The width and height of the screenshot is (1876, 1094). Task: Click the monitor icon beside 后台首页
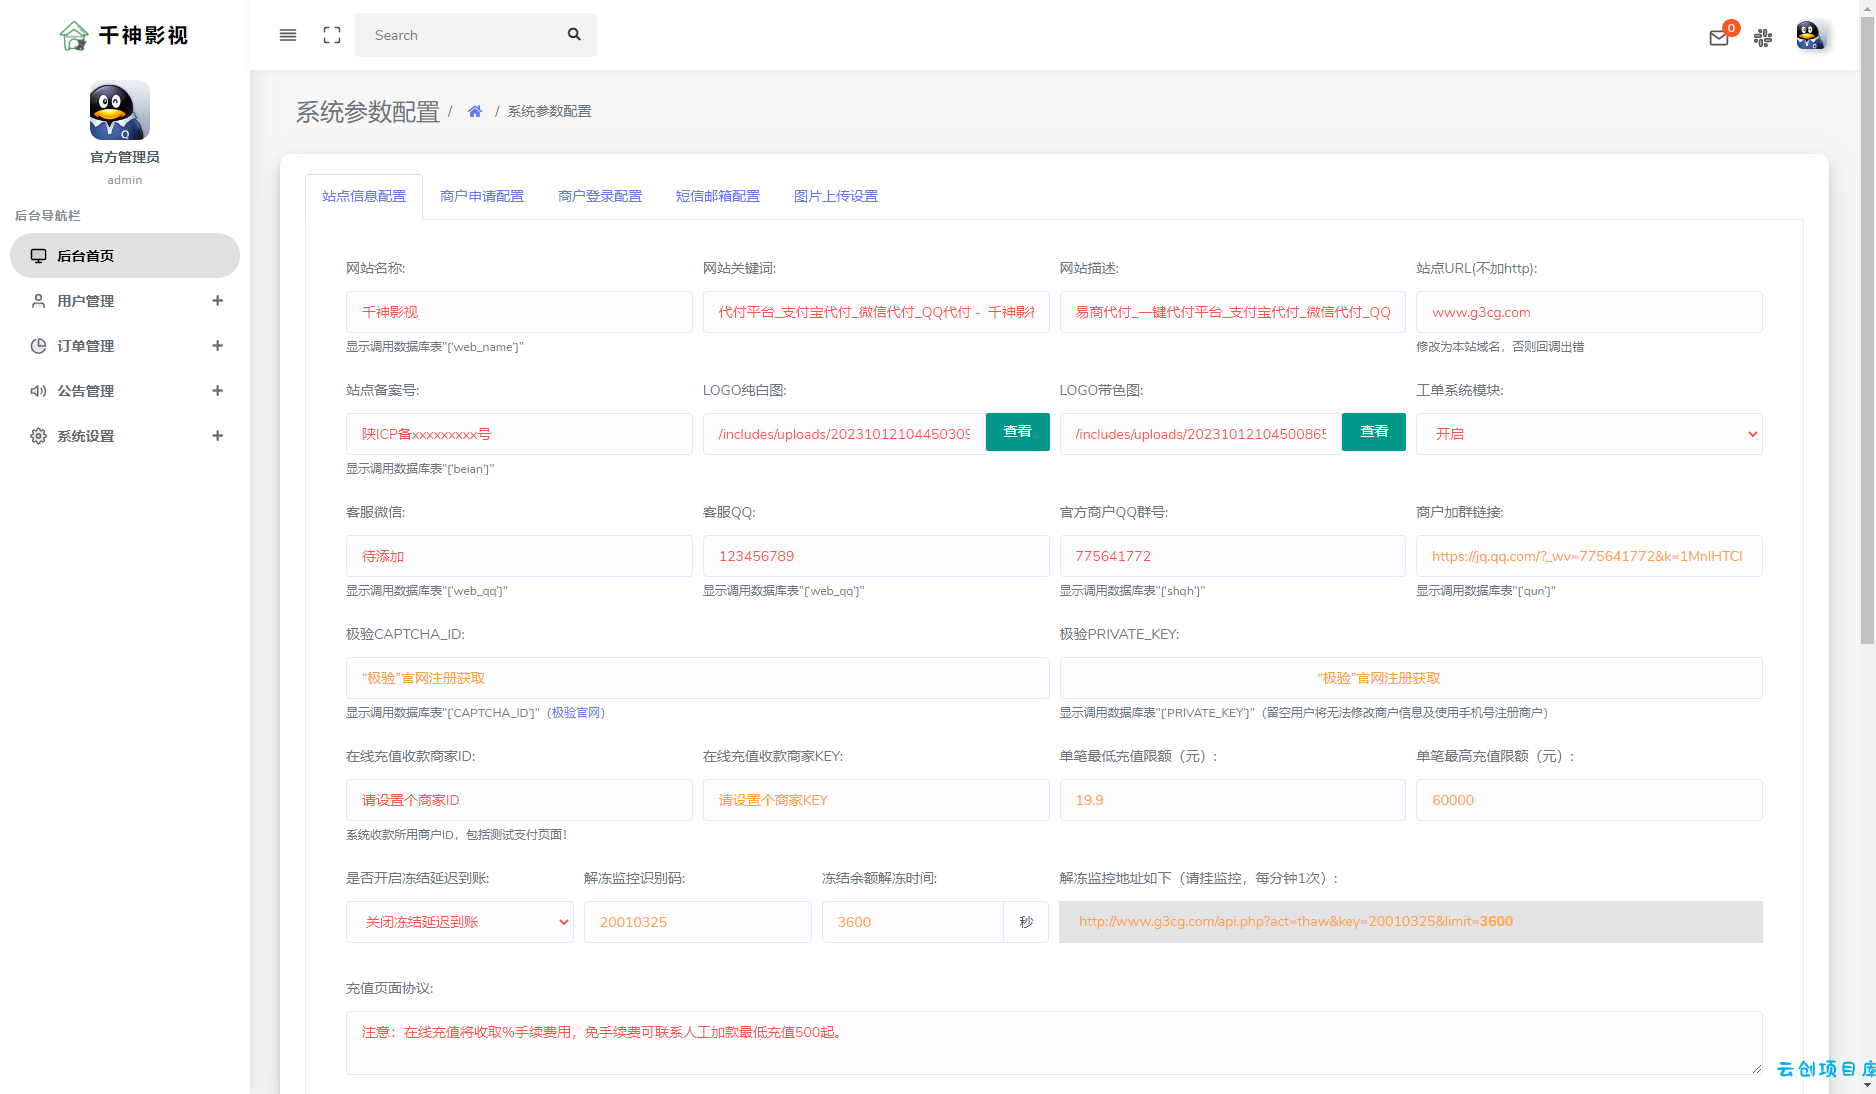38,256
